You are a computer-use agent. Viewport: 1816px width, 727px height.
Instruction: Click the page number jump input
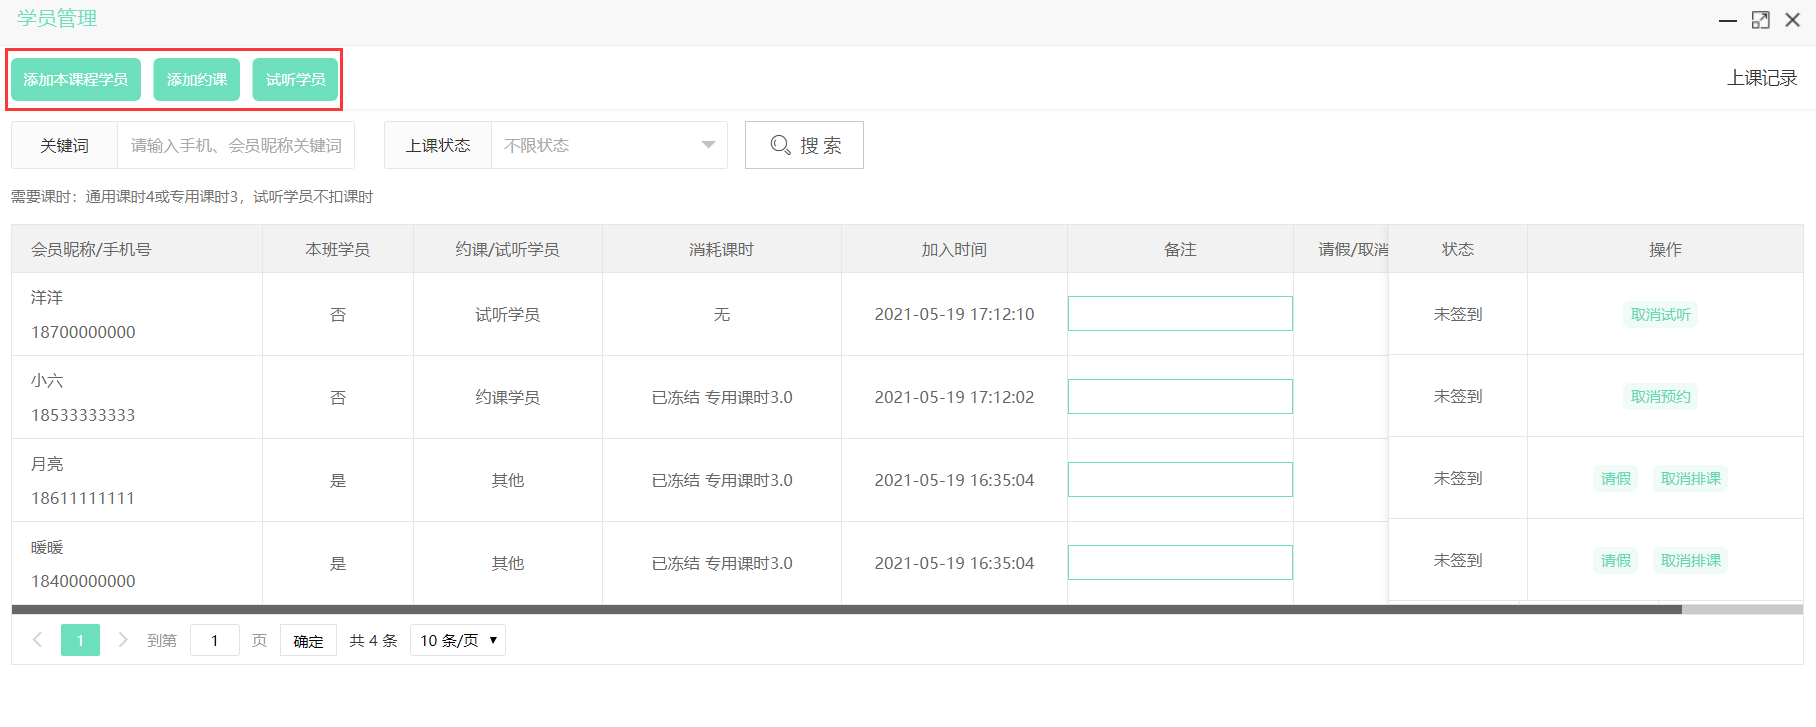214,640
